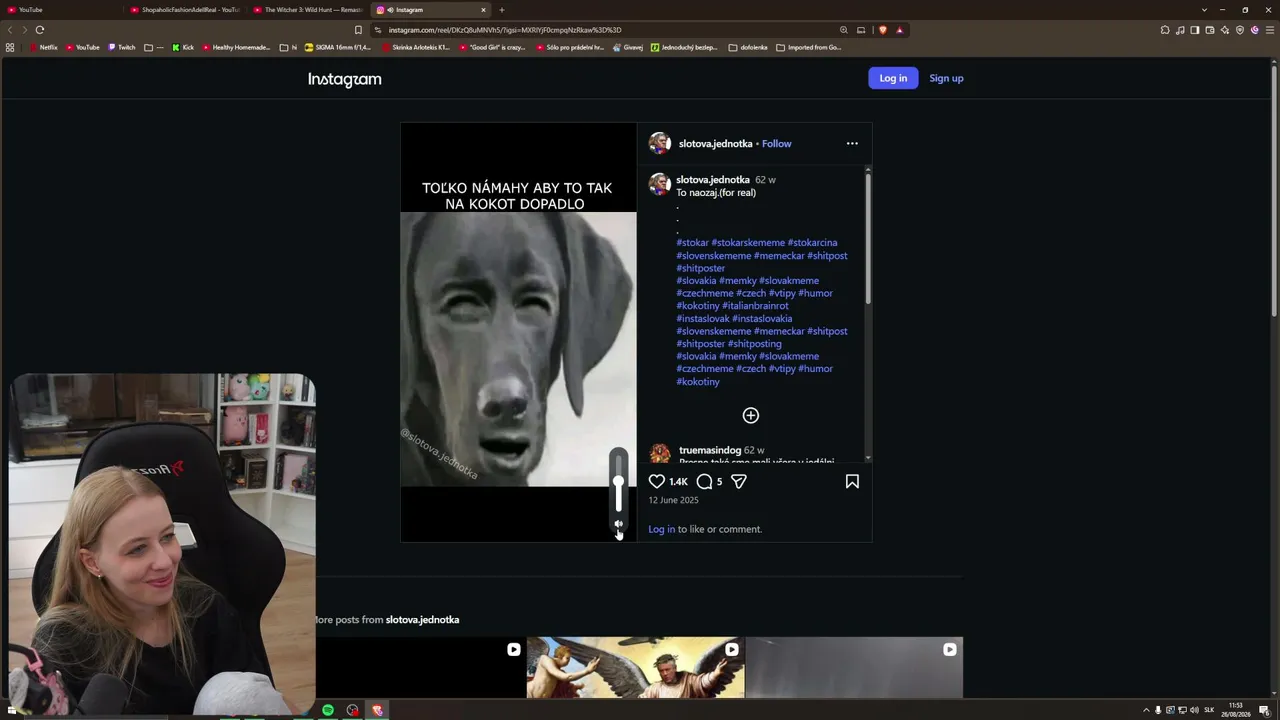Go back to the previous page
The height and width of the screenshot is (720, 1280).
pos(10,30)
